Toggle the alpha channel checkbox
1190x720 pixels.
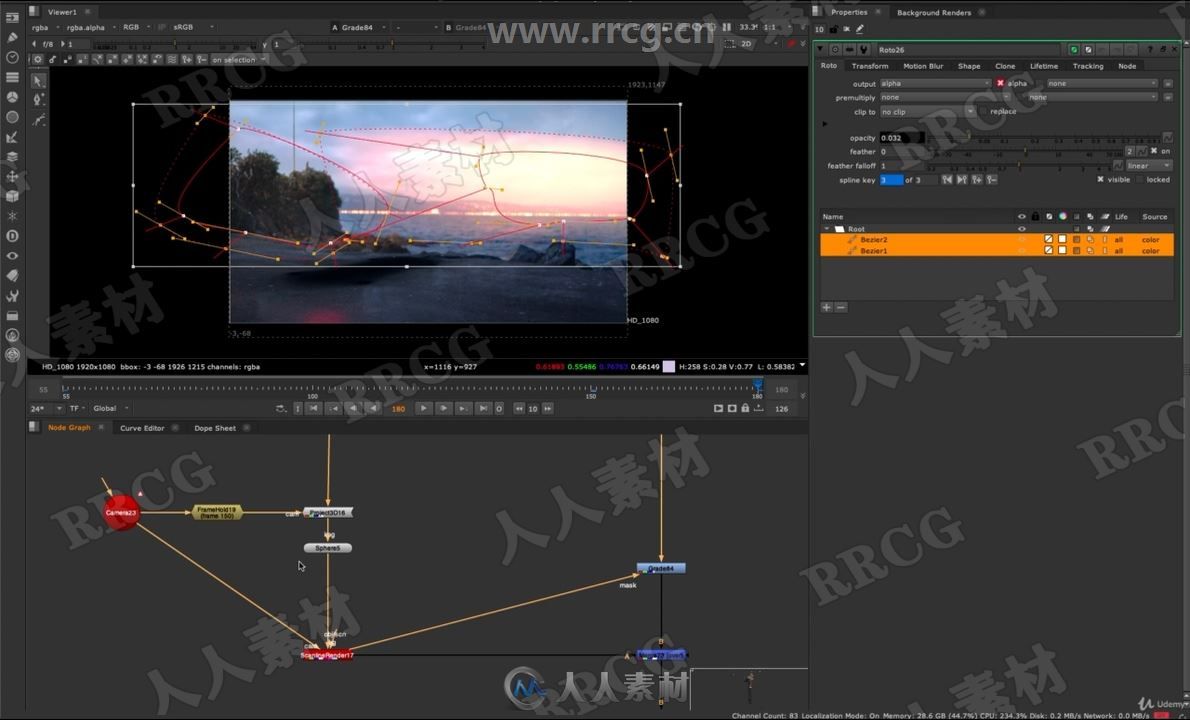pyautogui.click(x=1000, y=83)
